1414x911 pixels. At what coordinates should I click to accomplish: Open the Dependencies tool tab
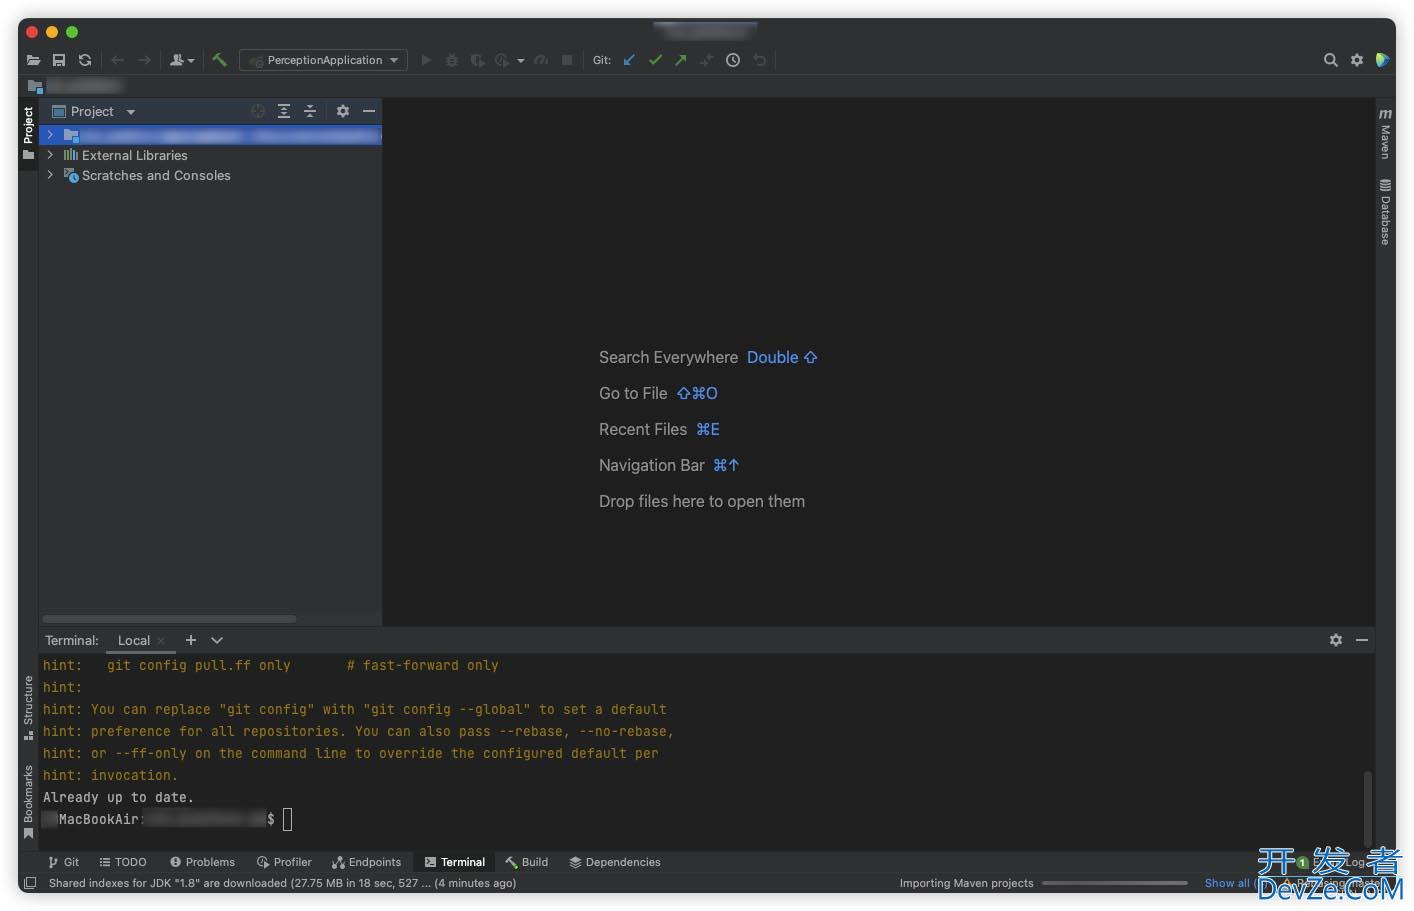(x=615, y=862)
